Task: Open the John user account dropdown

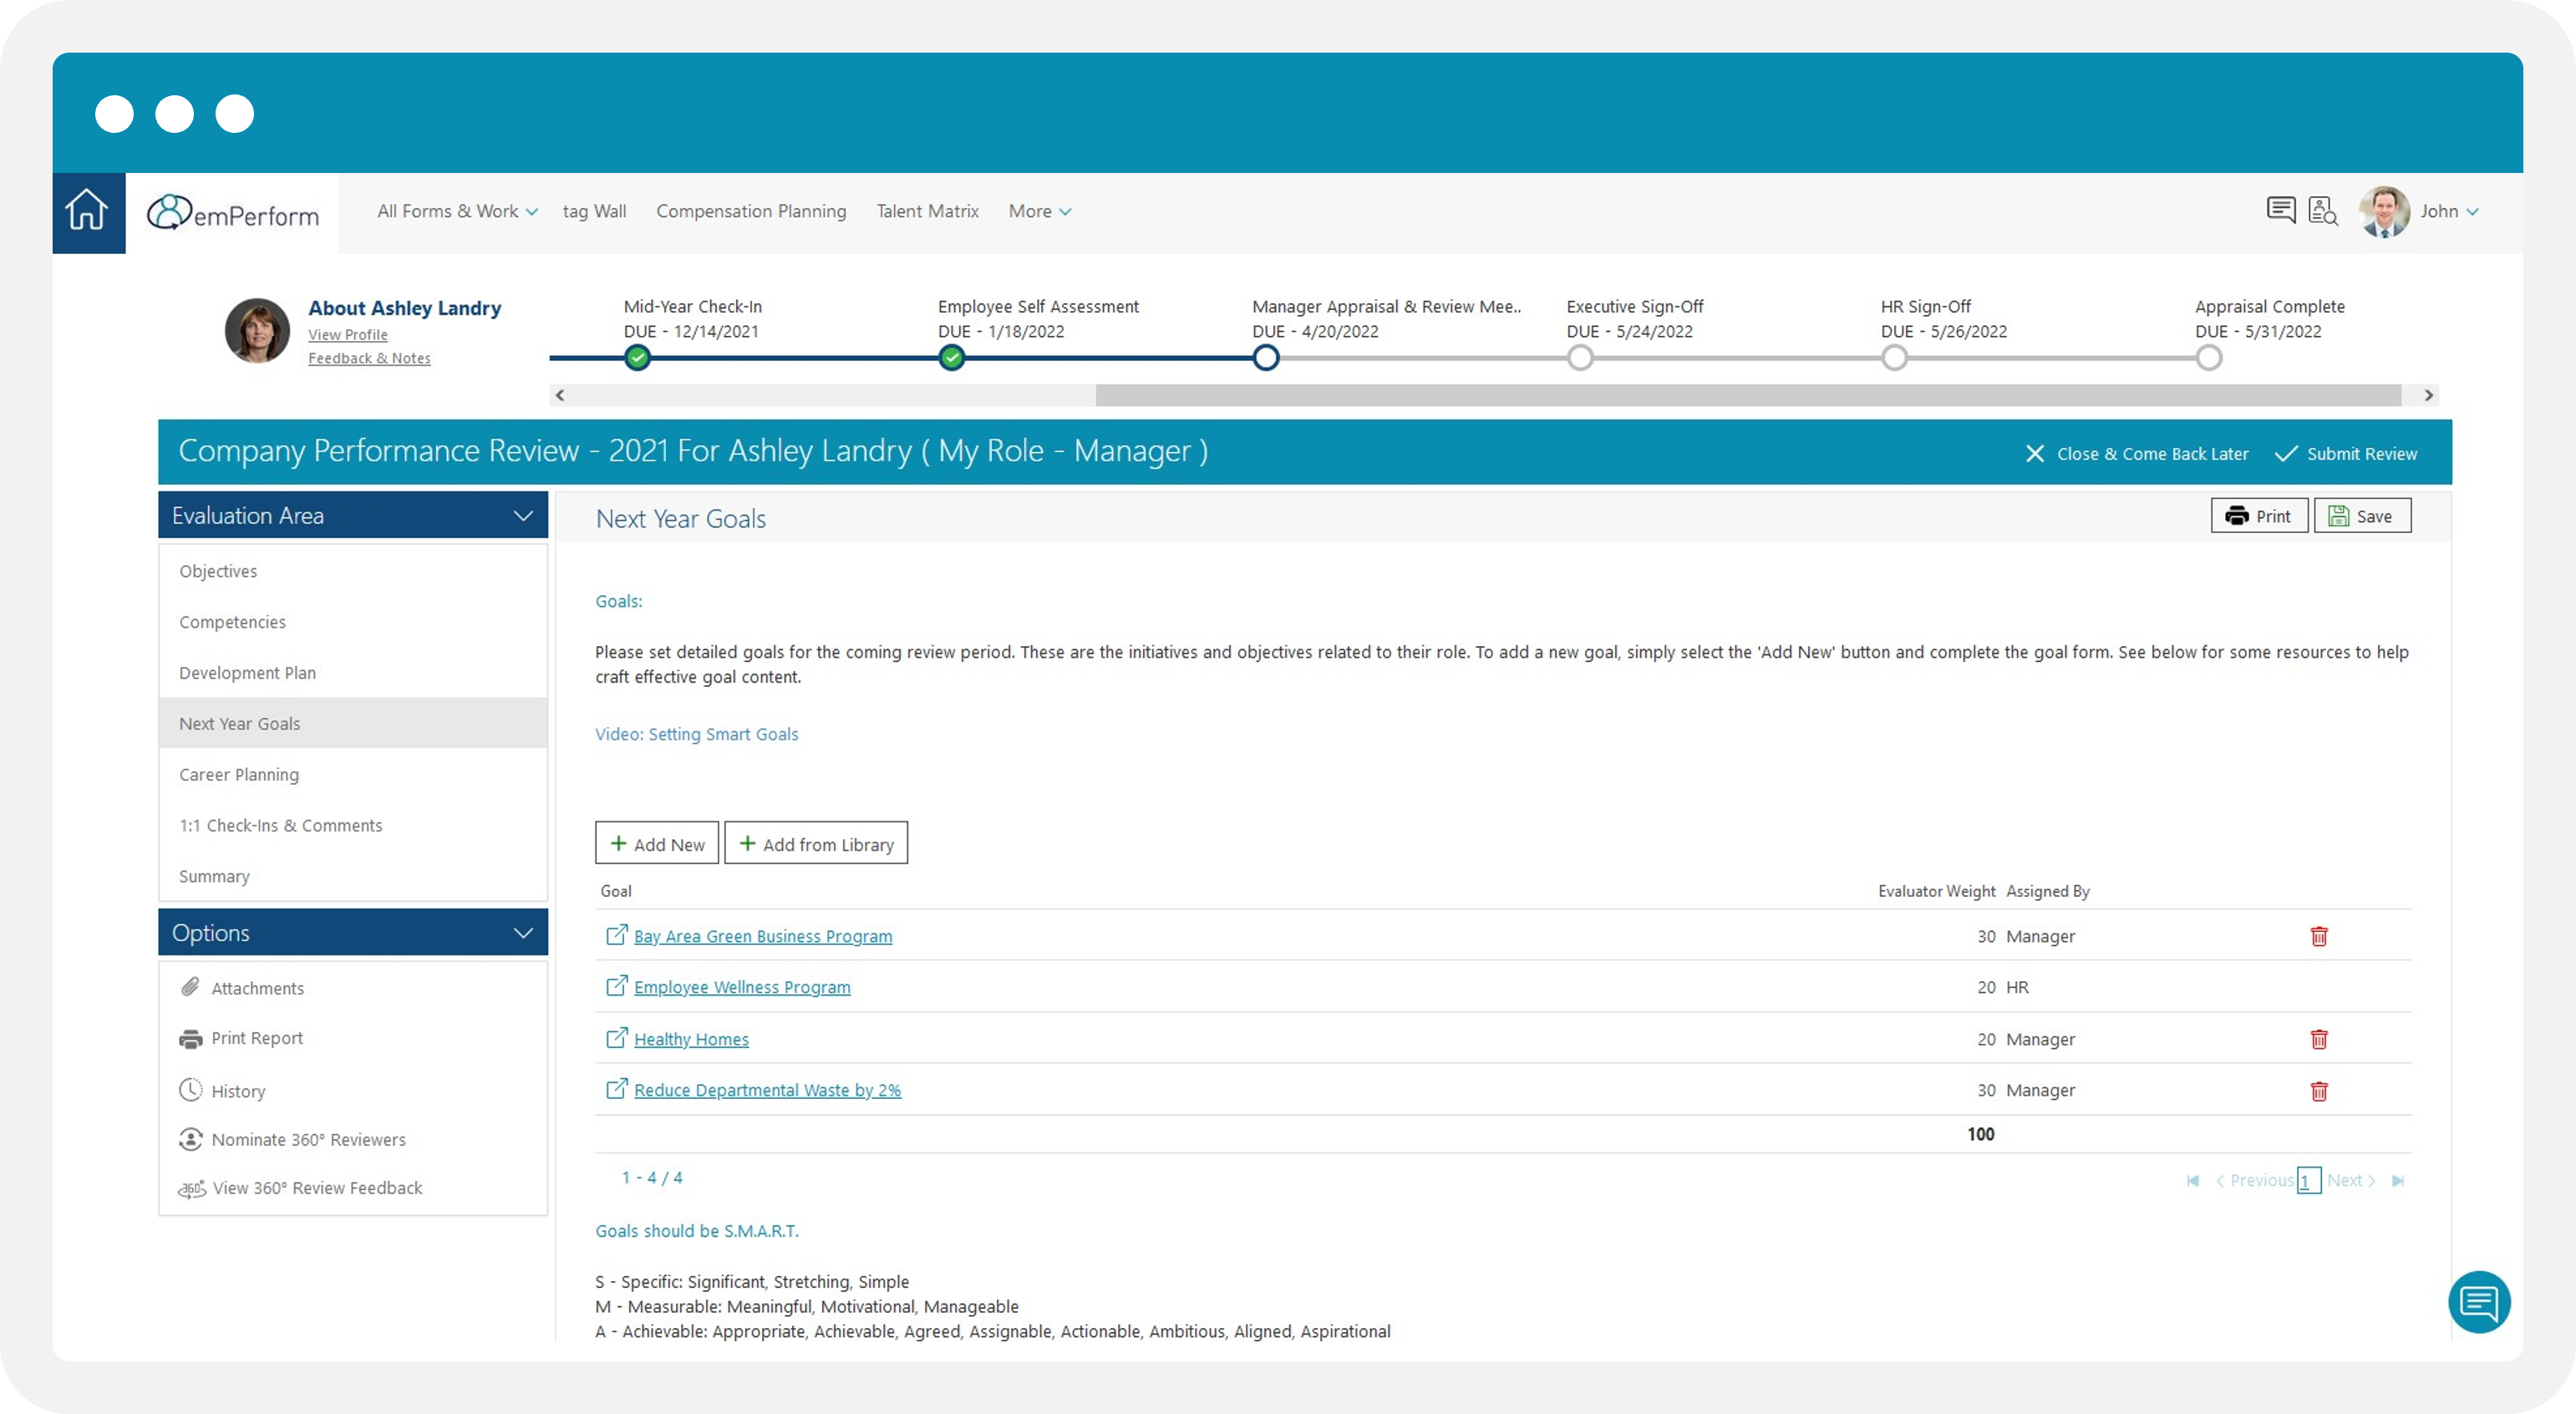Action: pos(2447,211)
